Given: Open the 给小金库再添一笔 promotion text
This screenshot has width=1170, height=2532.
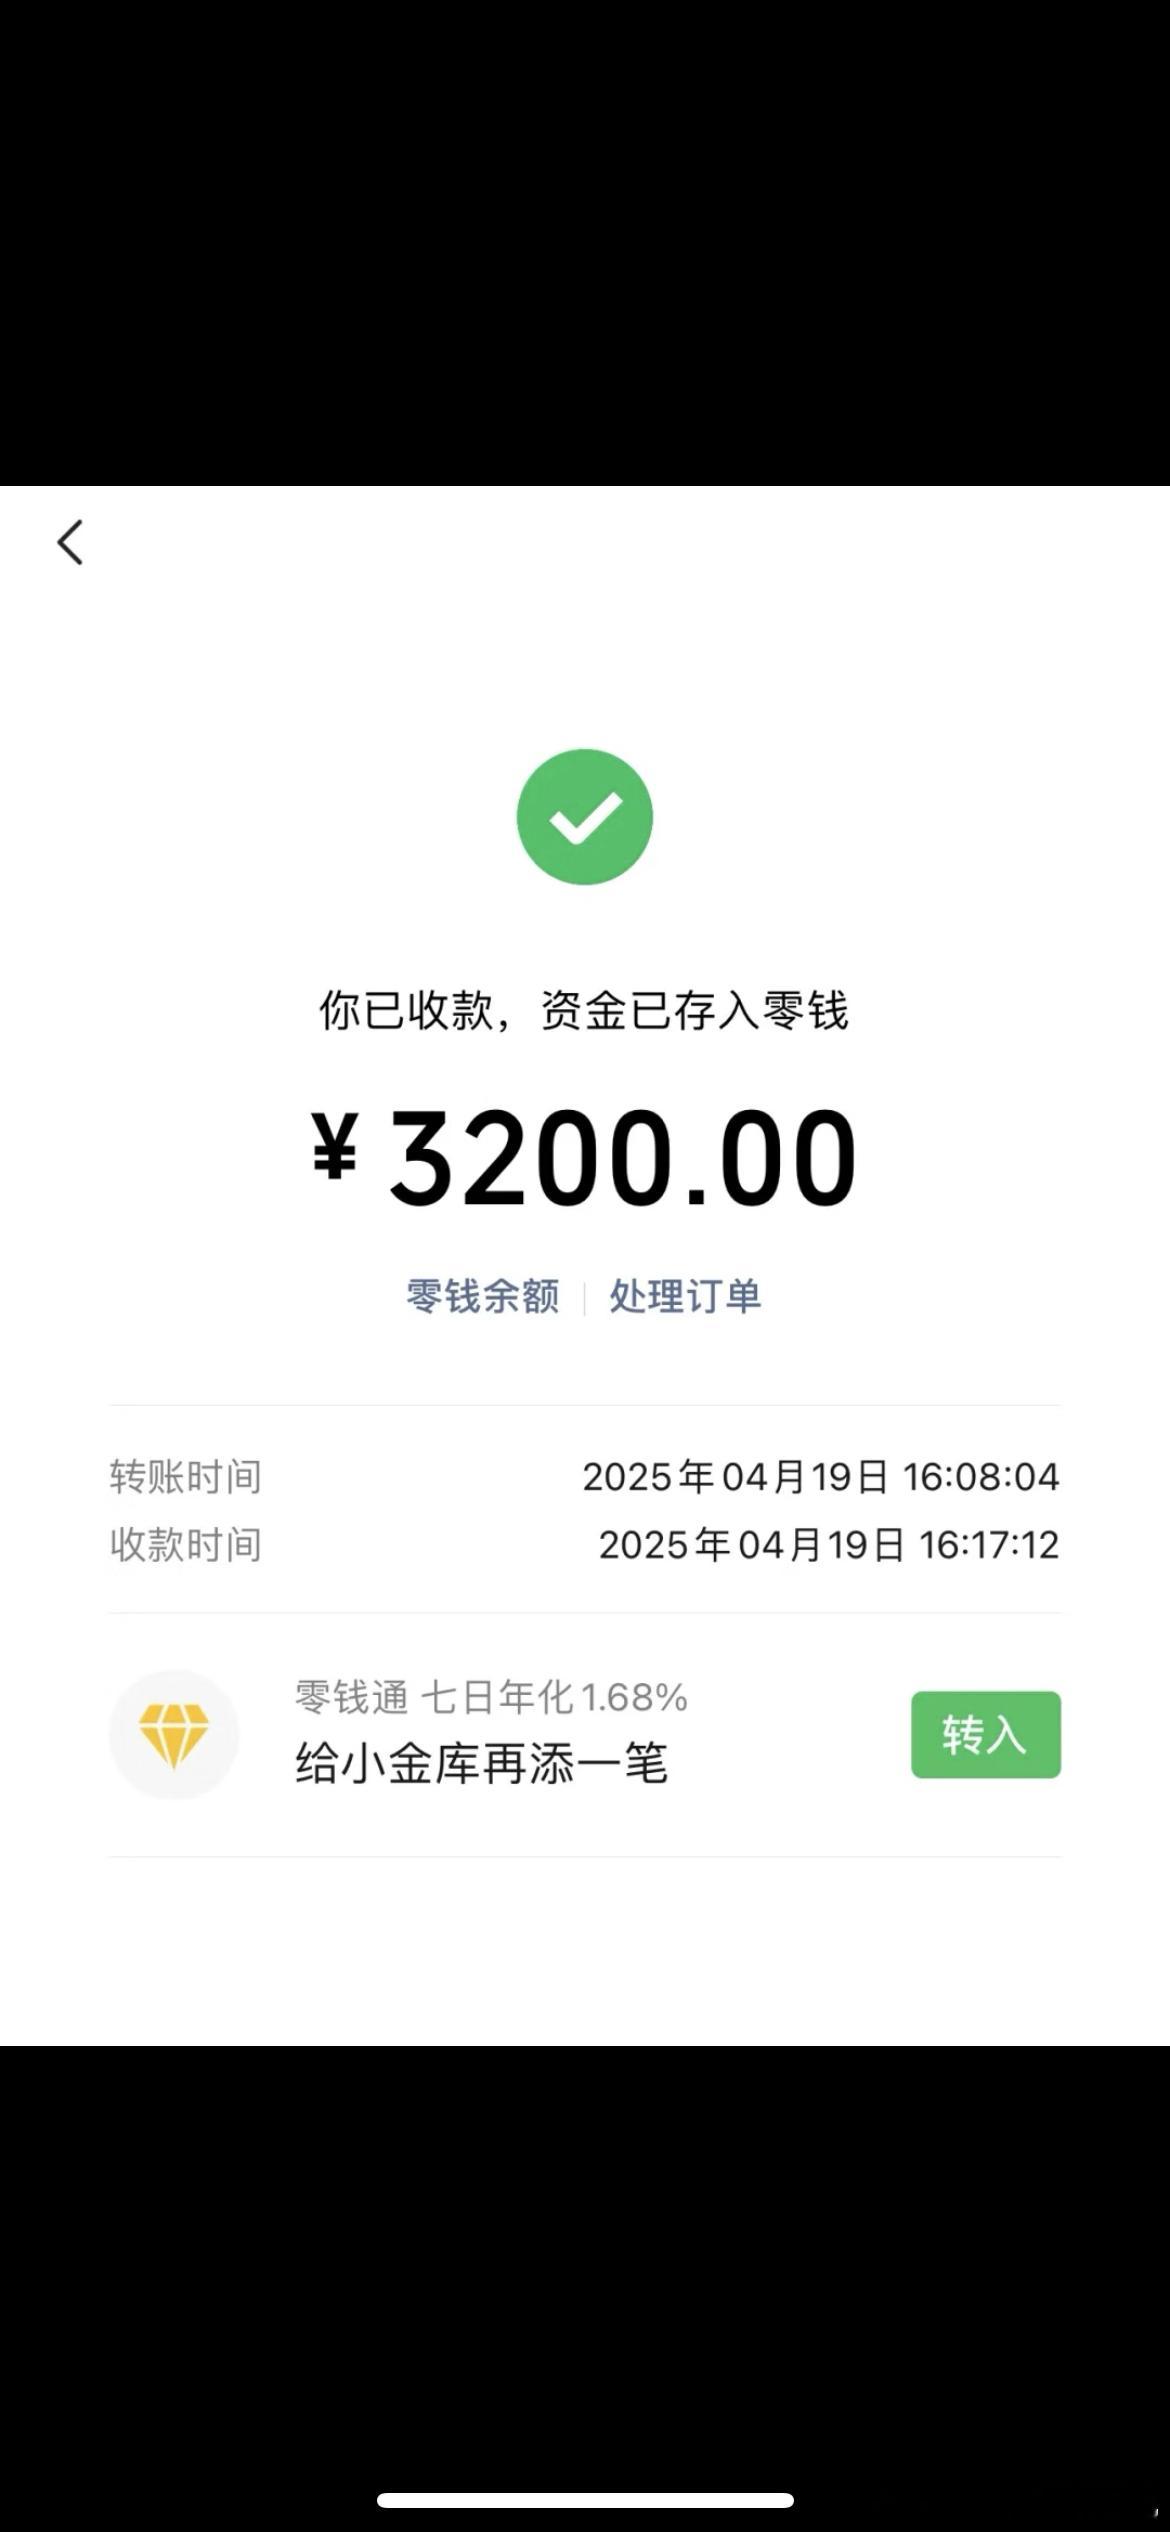Looking at the screenshot, I should point(481,1763).
